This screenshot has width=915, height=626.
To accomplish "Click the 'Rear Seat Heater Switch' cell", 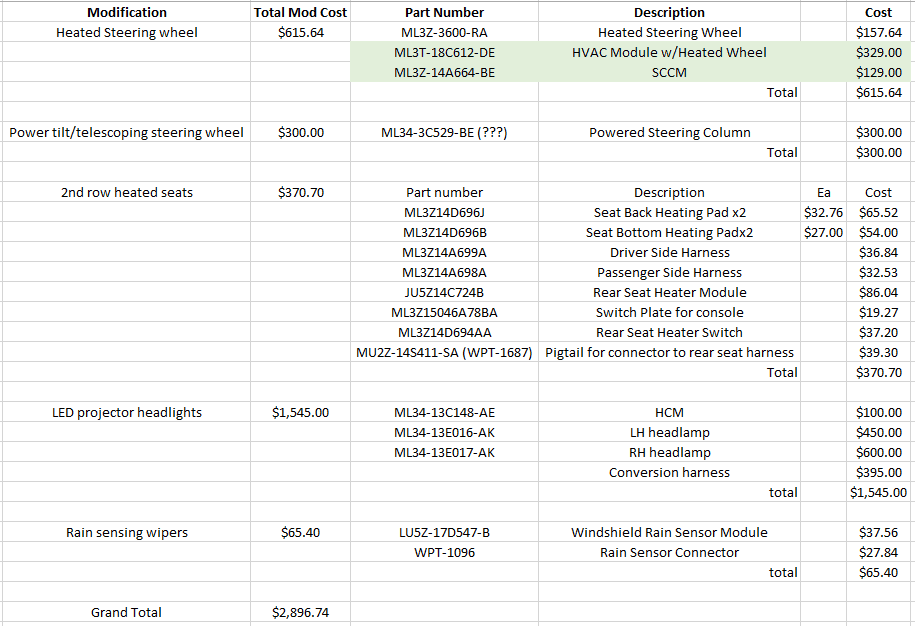I will tap(669, 333).
